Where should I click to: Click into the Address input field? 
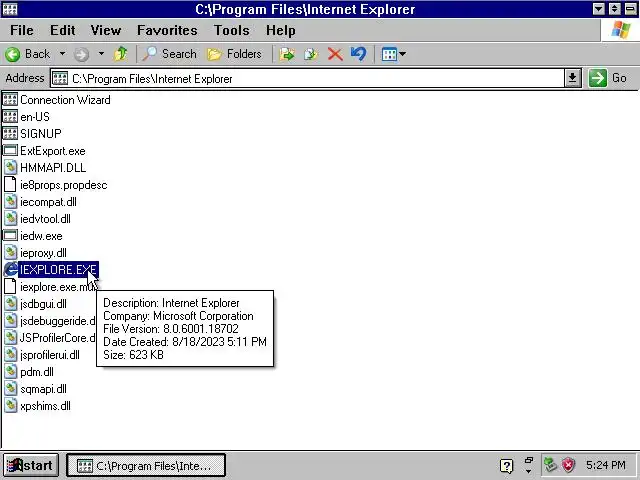pos(307,78)
